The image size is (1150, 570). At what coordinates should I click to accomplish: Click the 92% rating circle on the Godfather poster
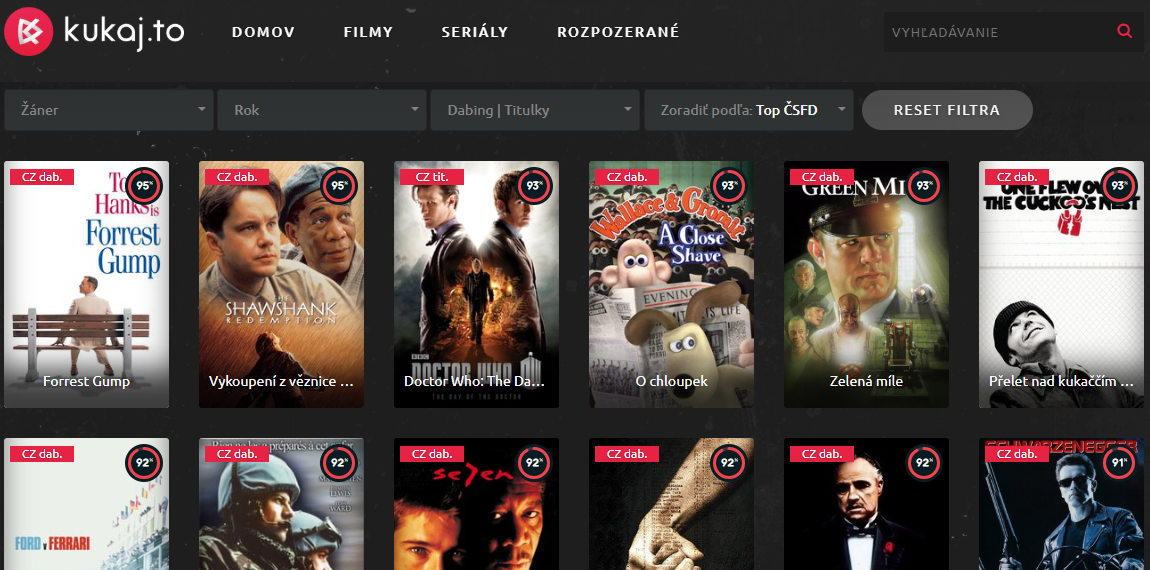[924, 463]
